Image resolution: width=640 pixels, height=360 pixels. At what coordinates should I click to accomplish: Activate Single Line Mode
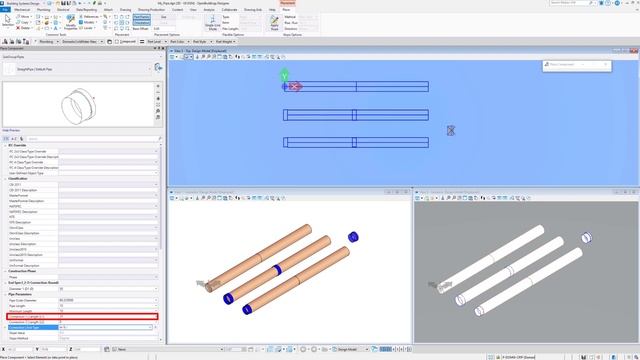tap(213, 23)
